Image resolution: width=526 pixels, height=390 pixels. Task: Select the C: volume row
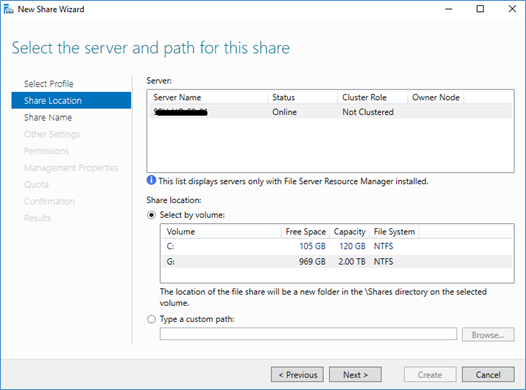(x=337, y=246)
